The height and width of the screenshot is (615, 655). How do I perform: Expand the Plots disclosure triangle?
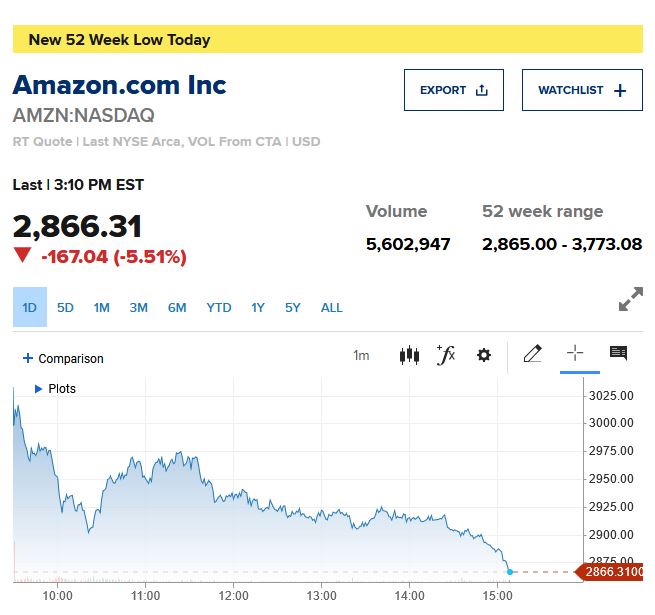click(39, 389)
